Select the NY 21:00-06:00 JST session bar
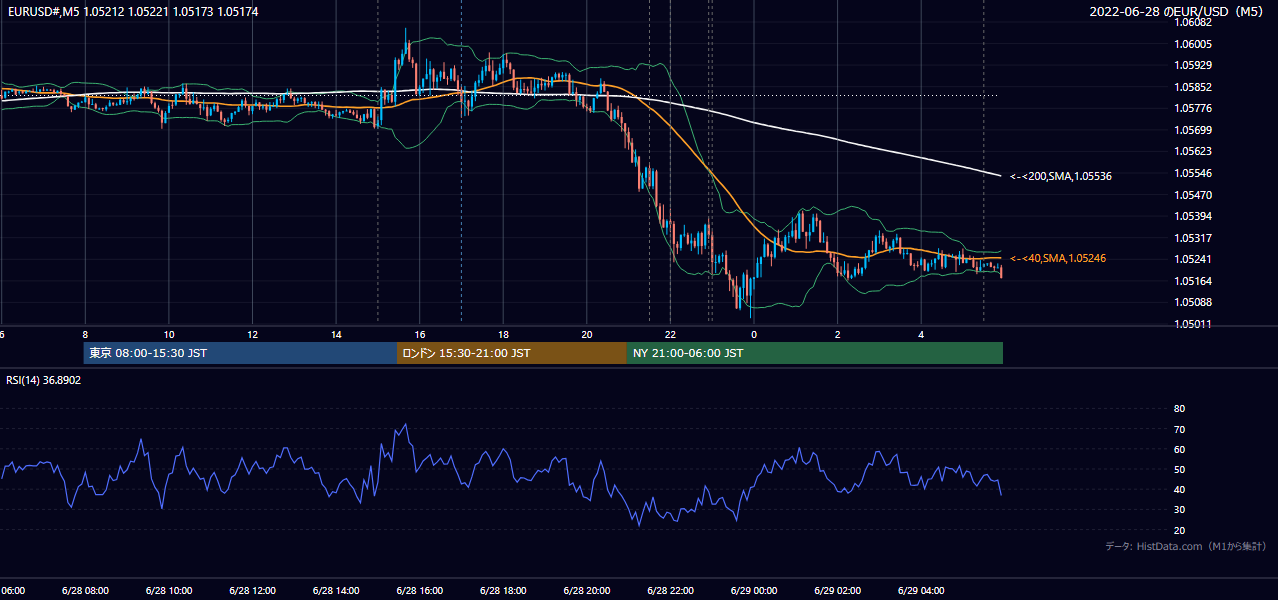This screenshot has width=1278, height=600. point(815,353)
